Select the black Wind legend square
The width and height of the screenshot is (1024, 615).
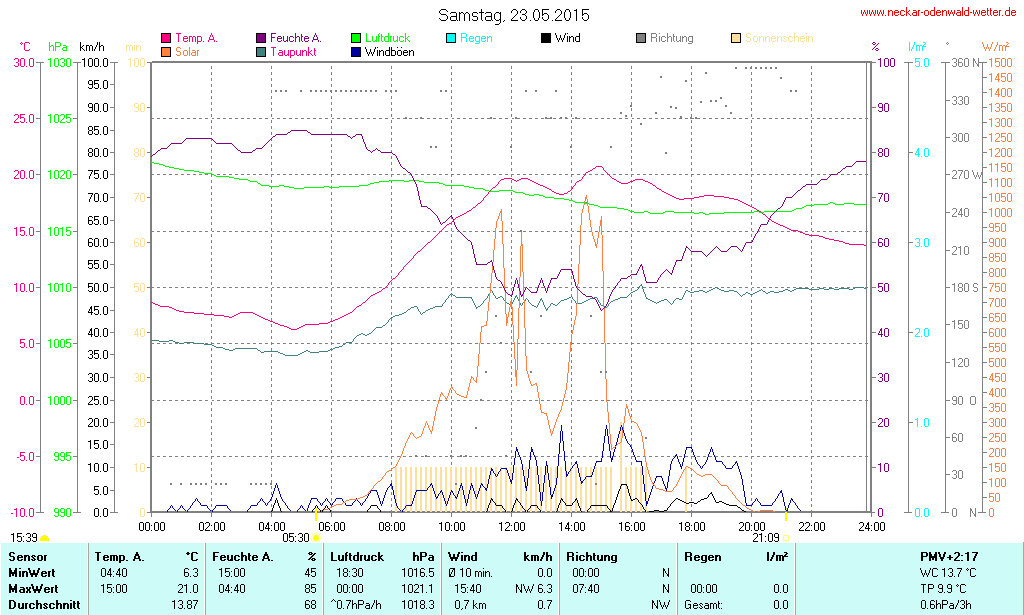click(545, 38)
